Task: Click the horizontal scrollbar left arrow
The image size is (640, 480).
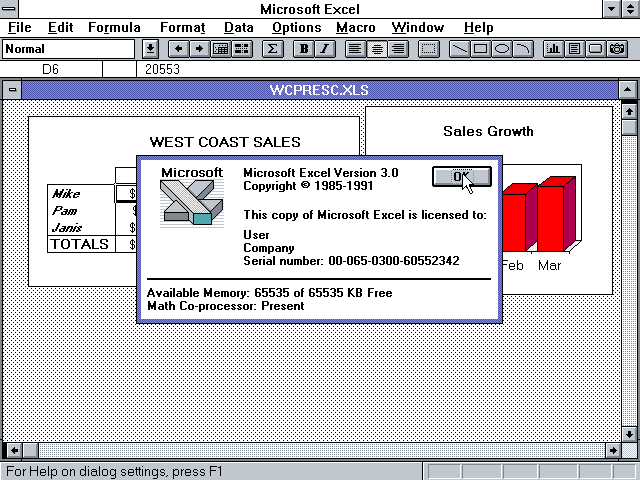Action: (14, 451)
